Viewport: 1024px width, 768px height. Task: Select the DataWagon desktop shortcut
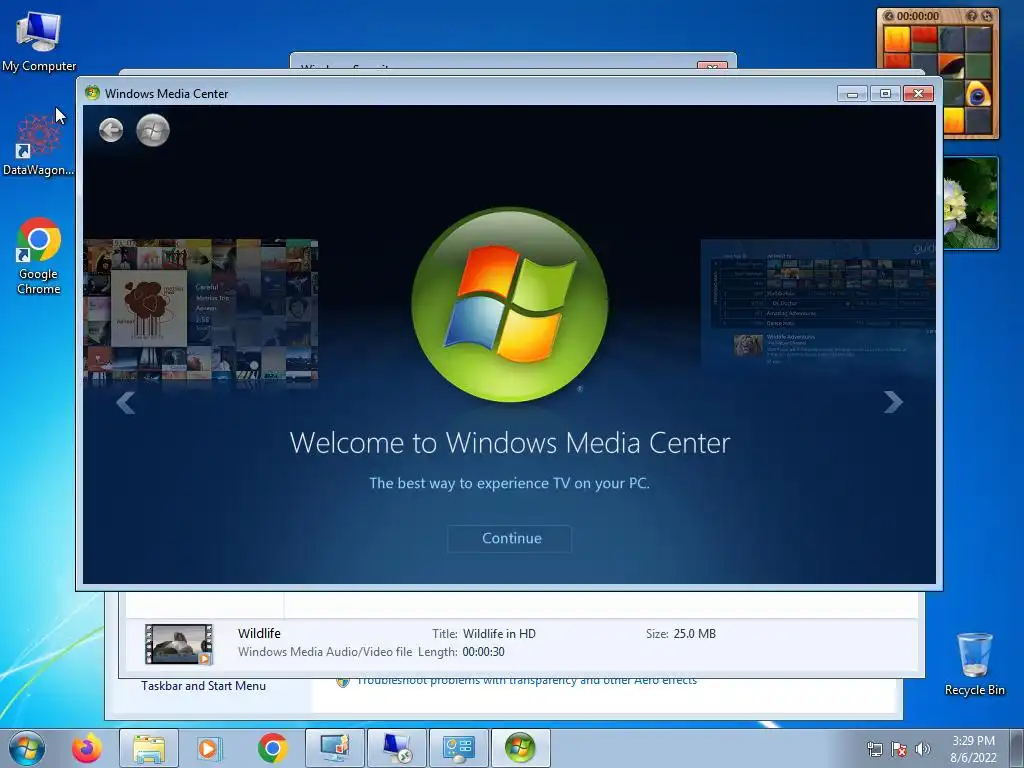pyautogui.click(x=38, y=145)
